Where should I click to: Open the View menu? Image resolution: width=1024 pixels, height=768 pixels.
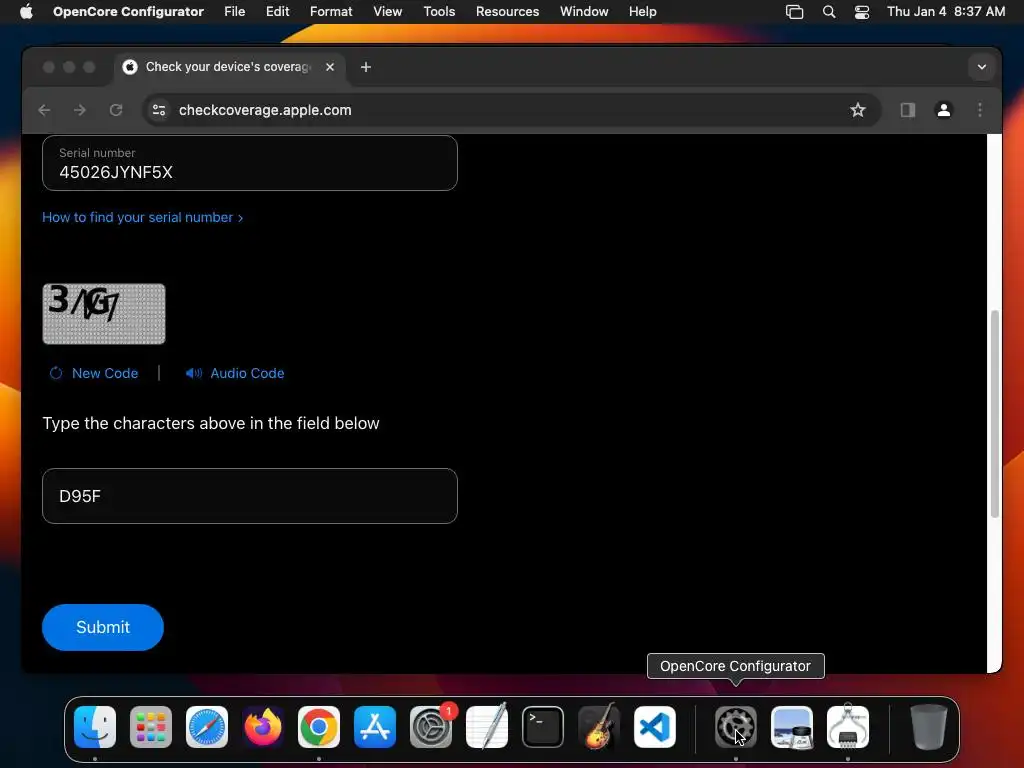tap(387, 11)
